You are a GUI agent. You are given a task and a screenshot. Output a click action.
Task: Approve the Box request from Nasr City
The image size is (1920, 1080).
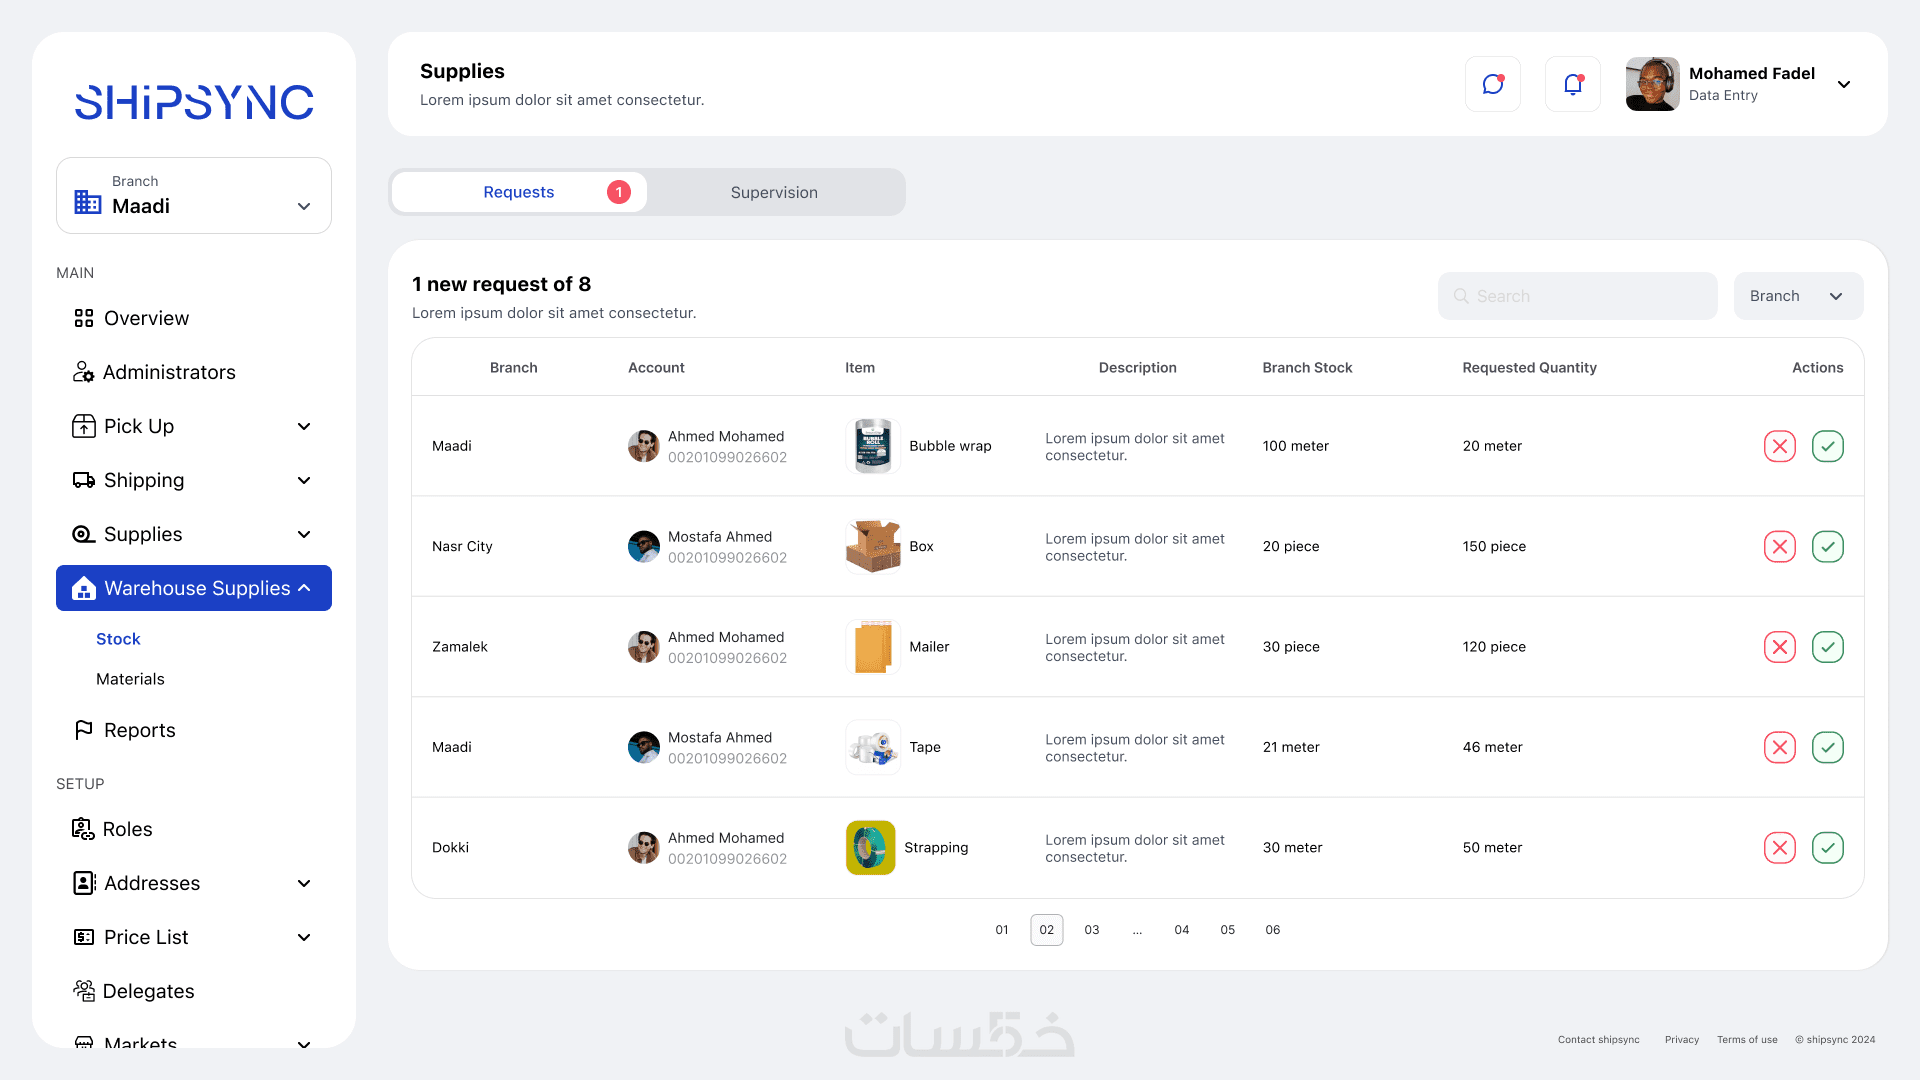(x=1827, y=546)
